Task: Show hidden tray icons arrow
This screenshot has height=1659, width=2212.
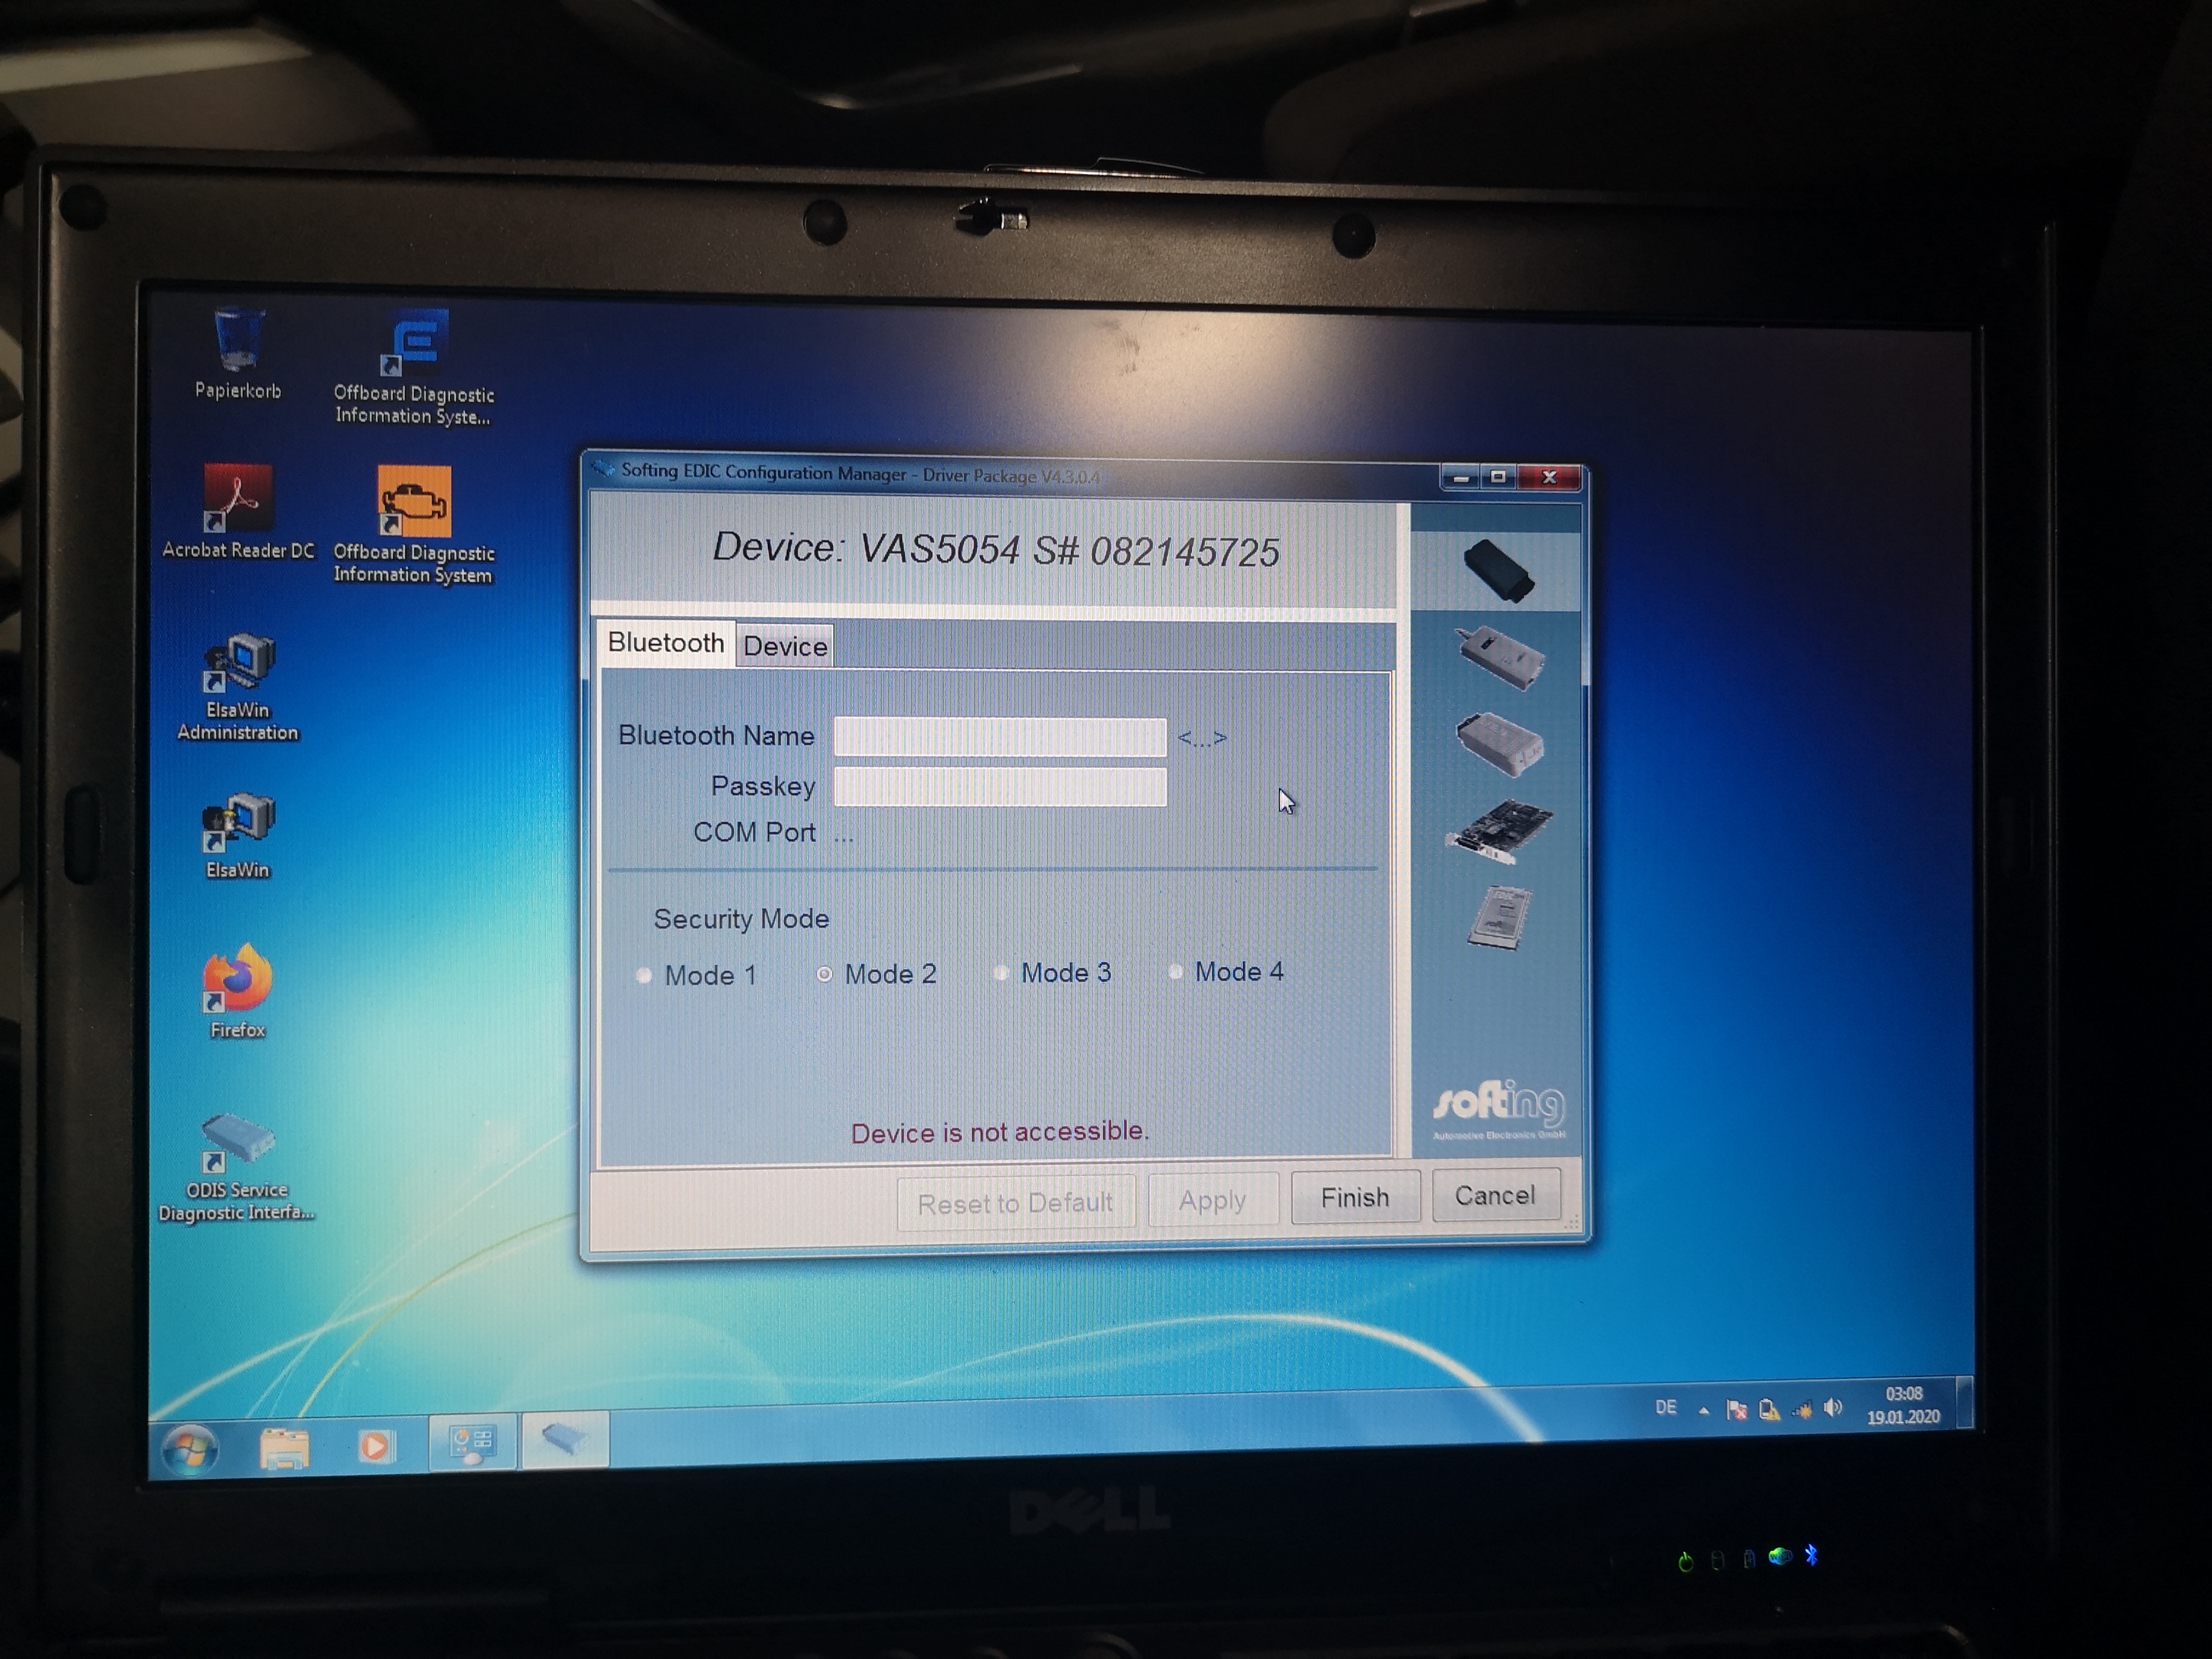Action: pos(1703,1411)
